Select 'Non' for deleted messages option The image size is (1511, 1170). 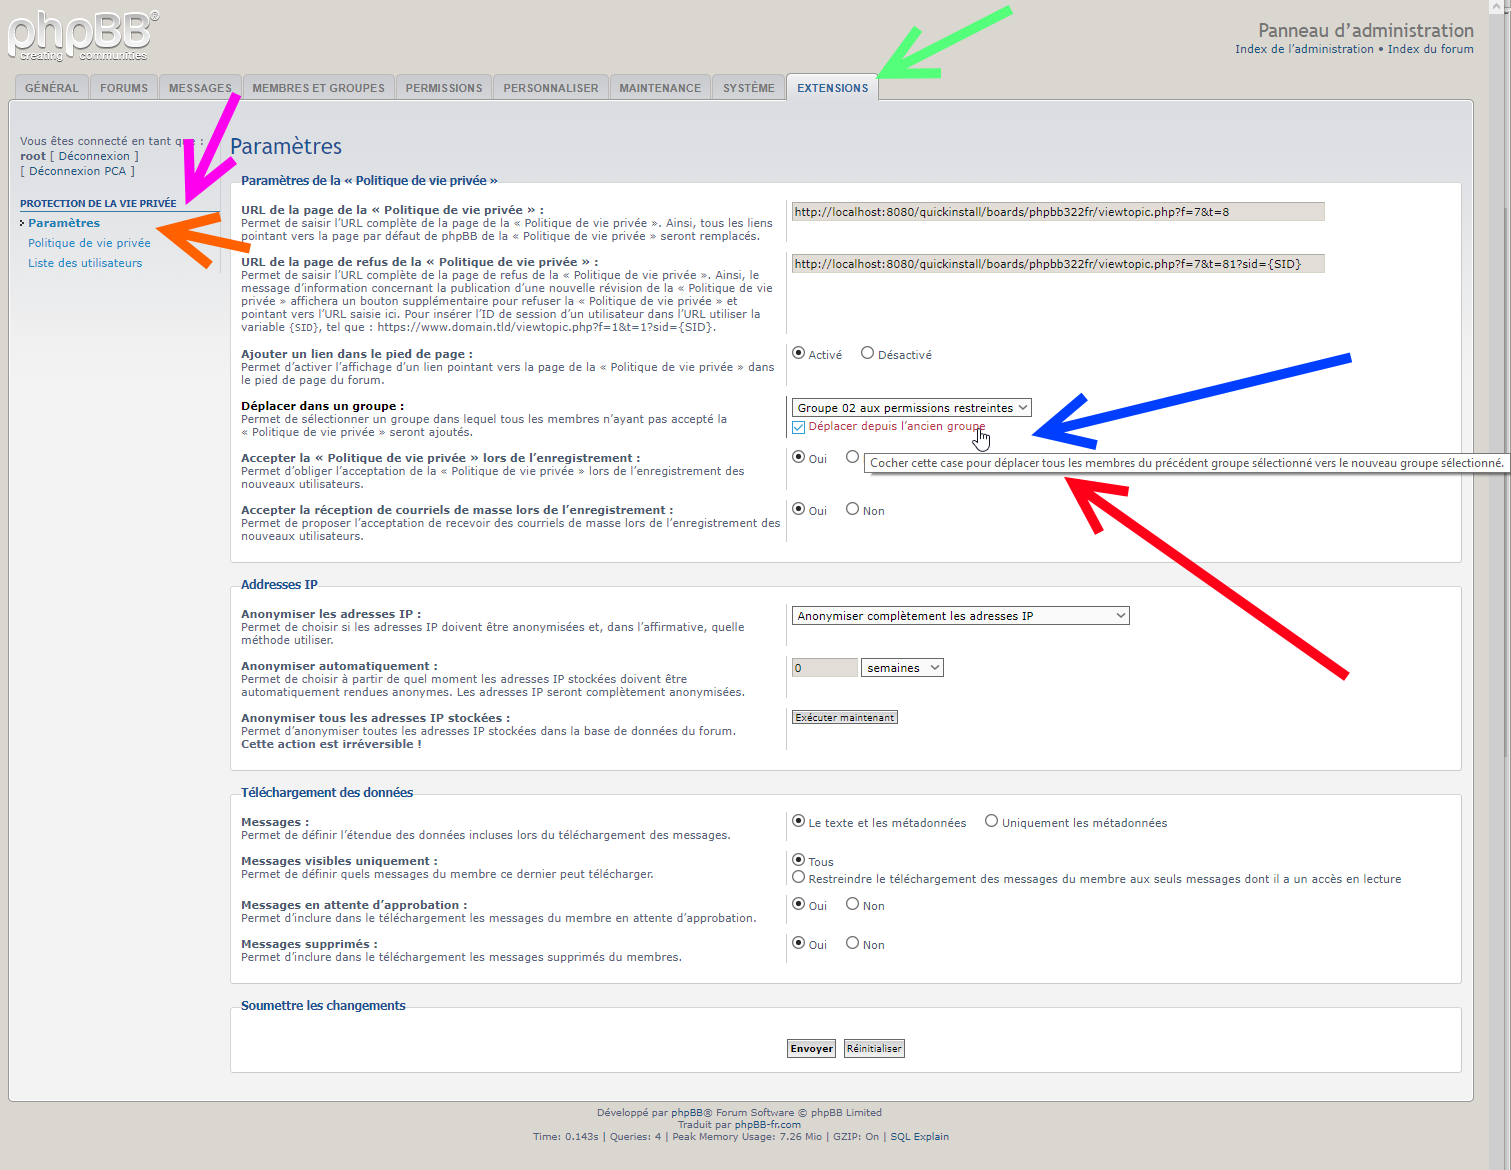[x=853, y=943]
